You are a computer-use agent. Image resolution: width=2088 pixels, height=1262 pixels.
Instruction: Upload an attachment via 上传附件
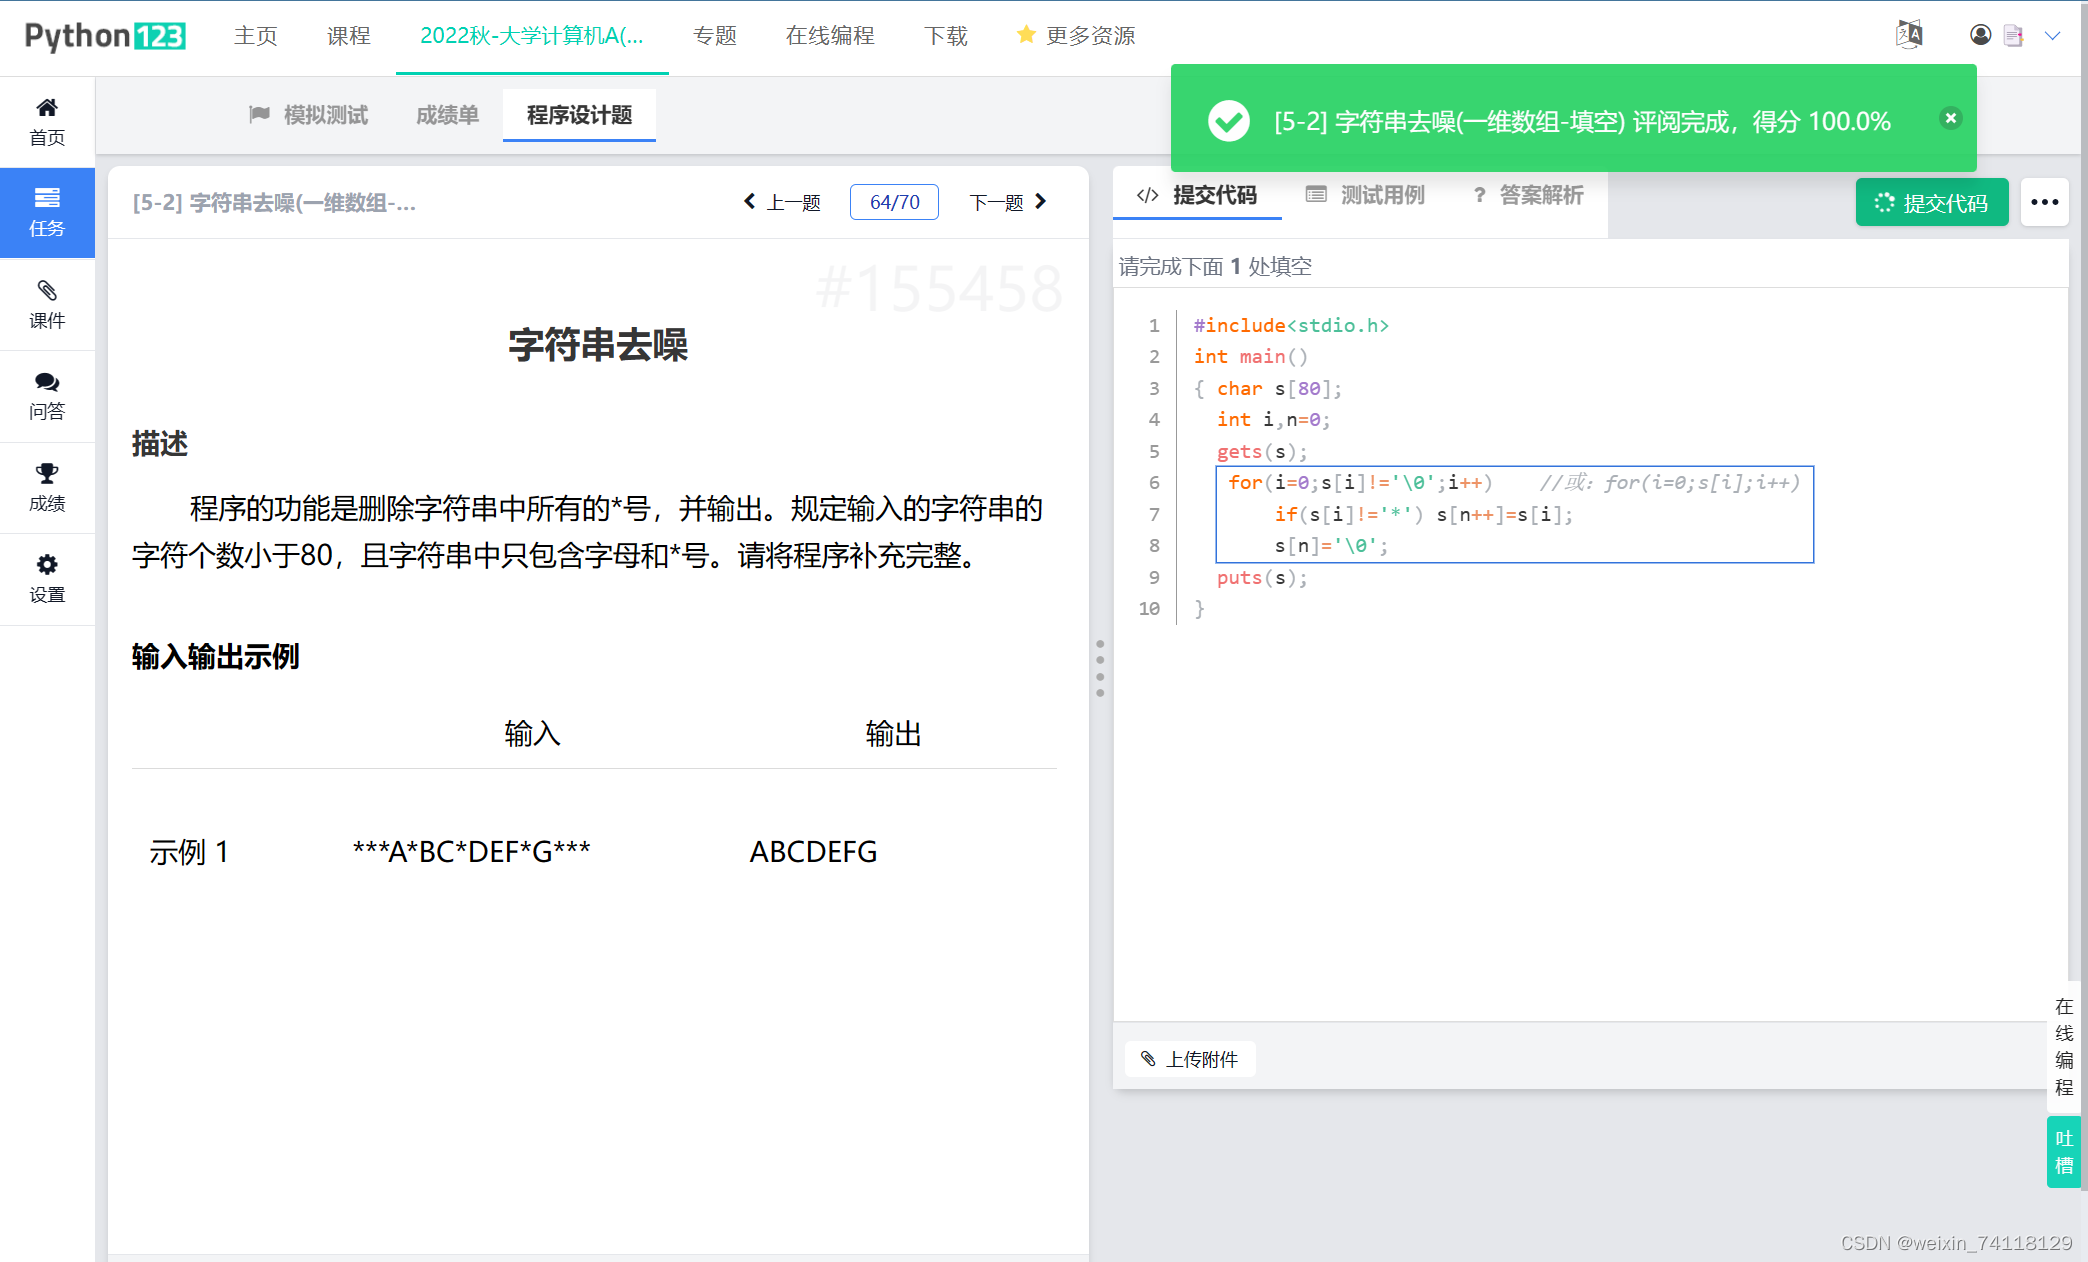[x=1190, y=1059]
